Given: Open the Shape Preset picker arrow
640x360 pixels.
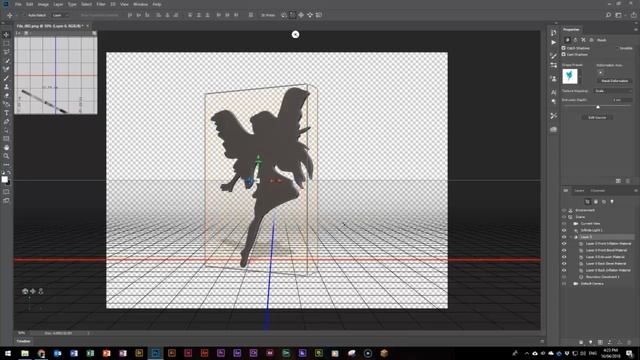Looking at the screenshot, I should coord(579,76).
